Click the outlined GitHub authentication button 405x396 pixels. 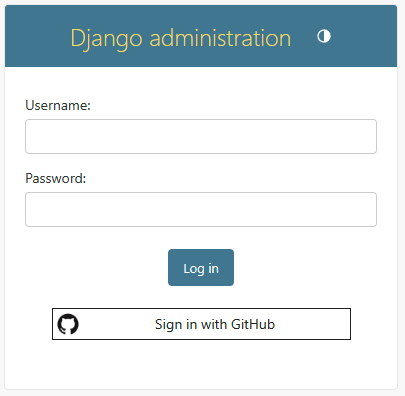201,324
